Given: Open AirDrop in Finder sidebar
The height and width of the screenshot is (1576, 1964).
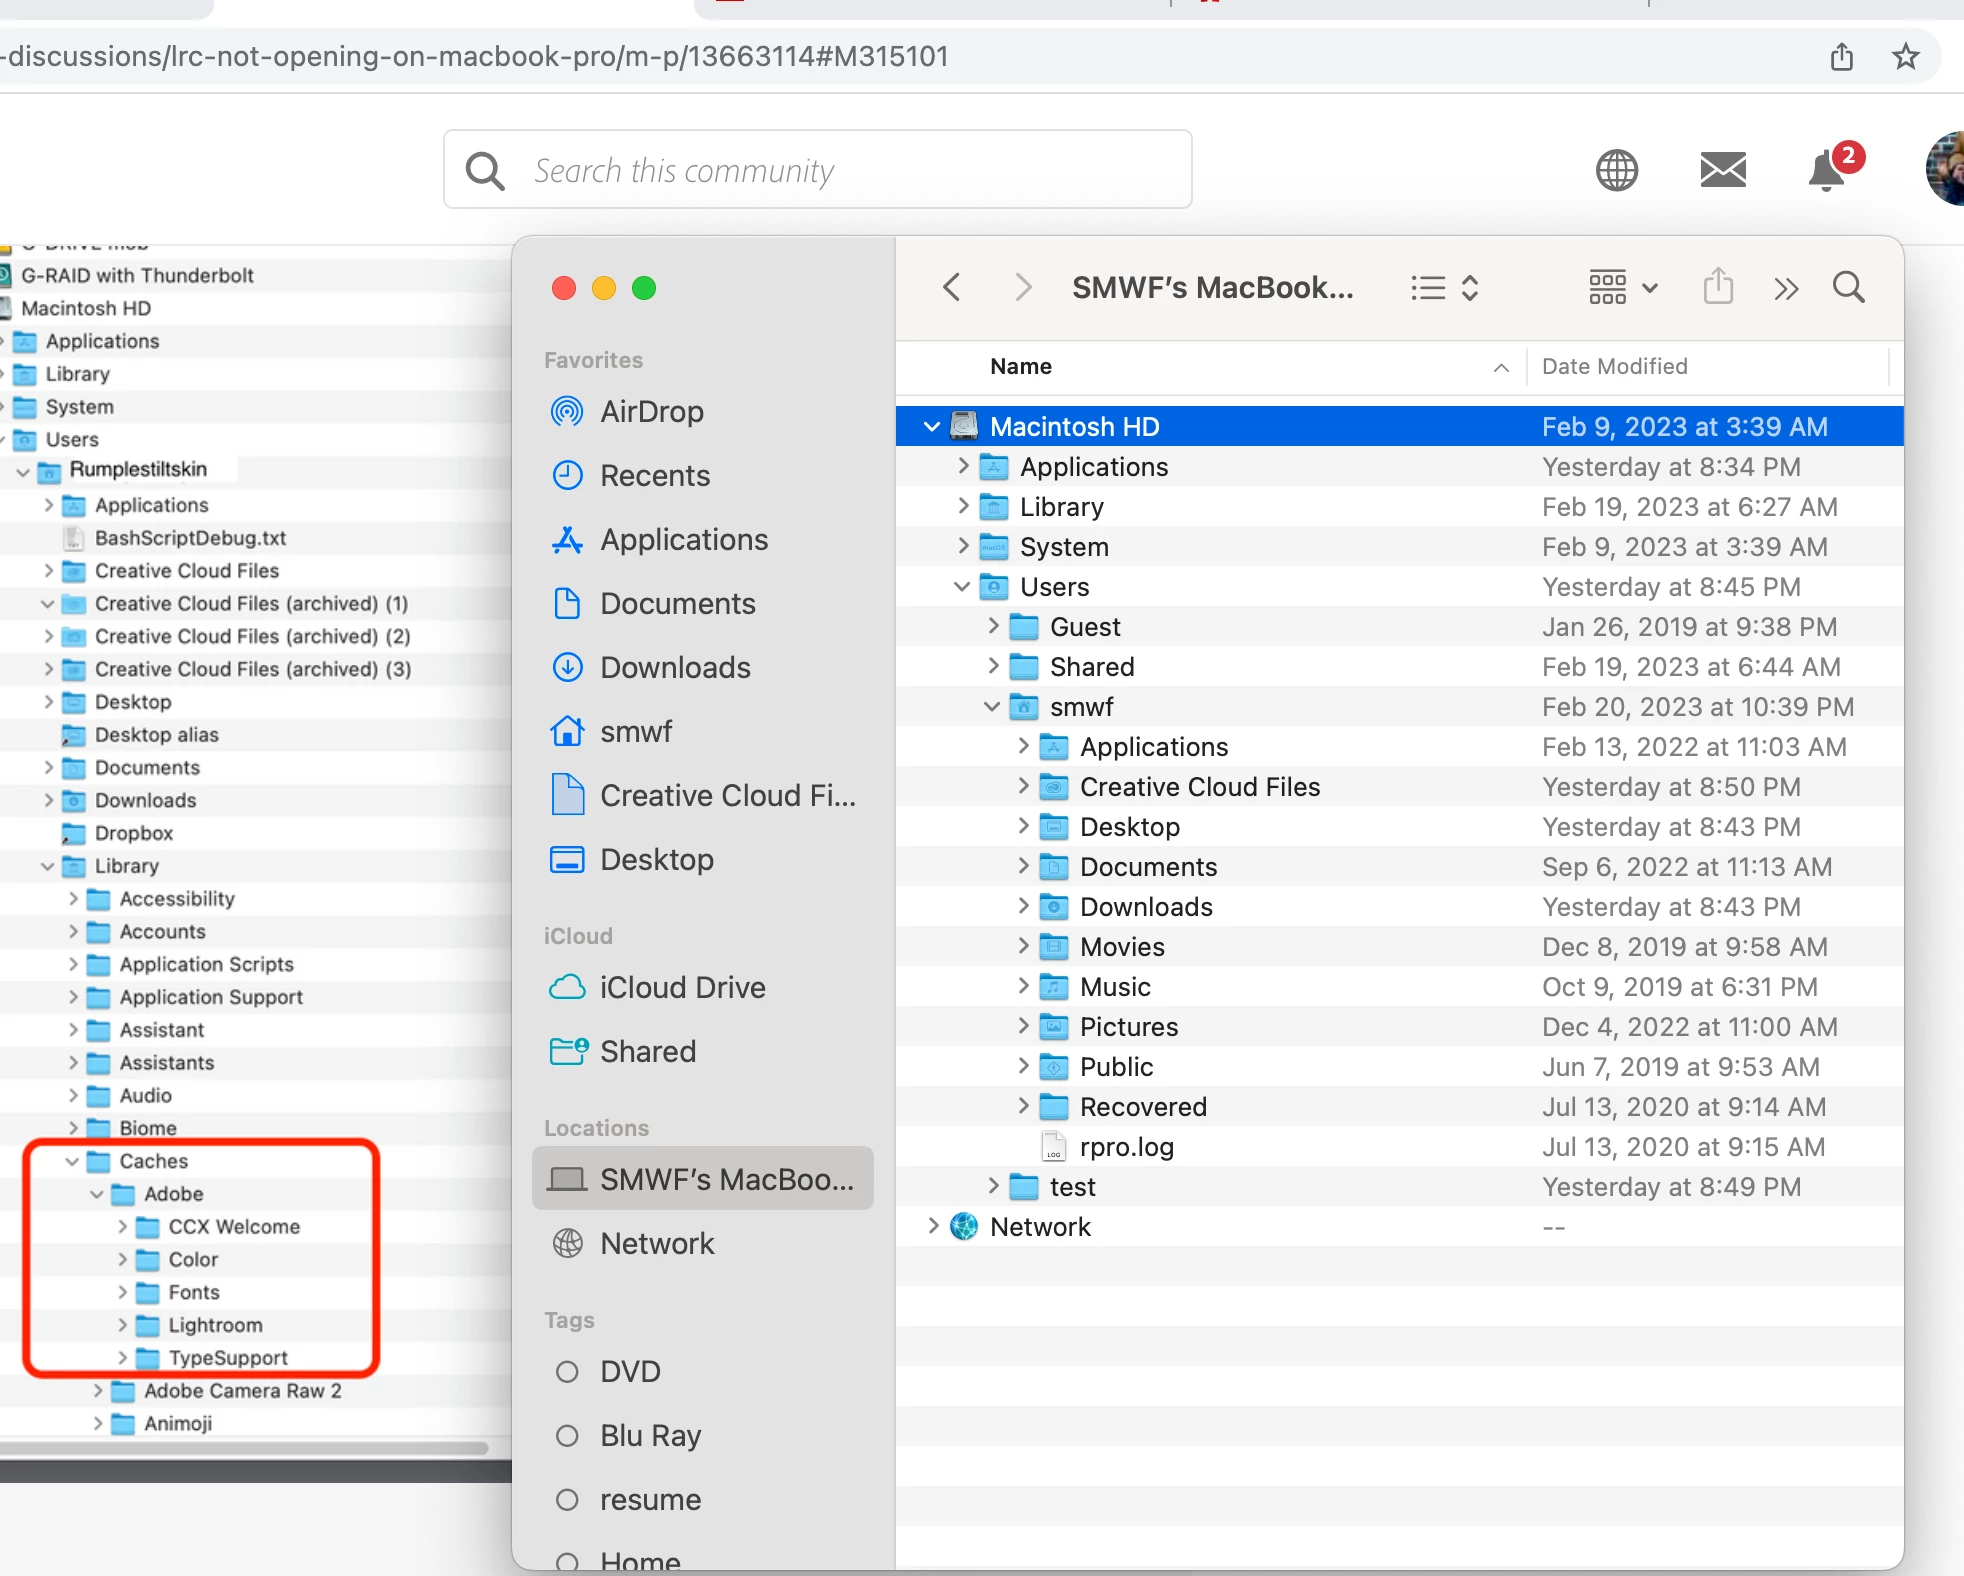Looking at the screenshot, I should 651,411.
